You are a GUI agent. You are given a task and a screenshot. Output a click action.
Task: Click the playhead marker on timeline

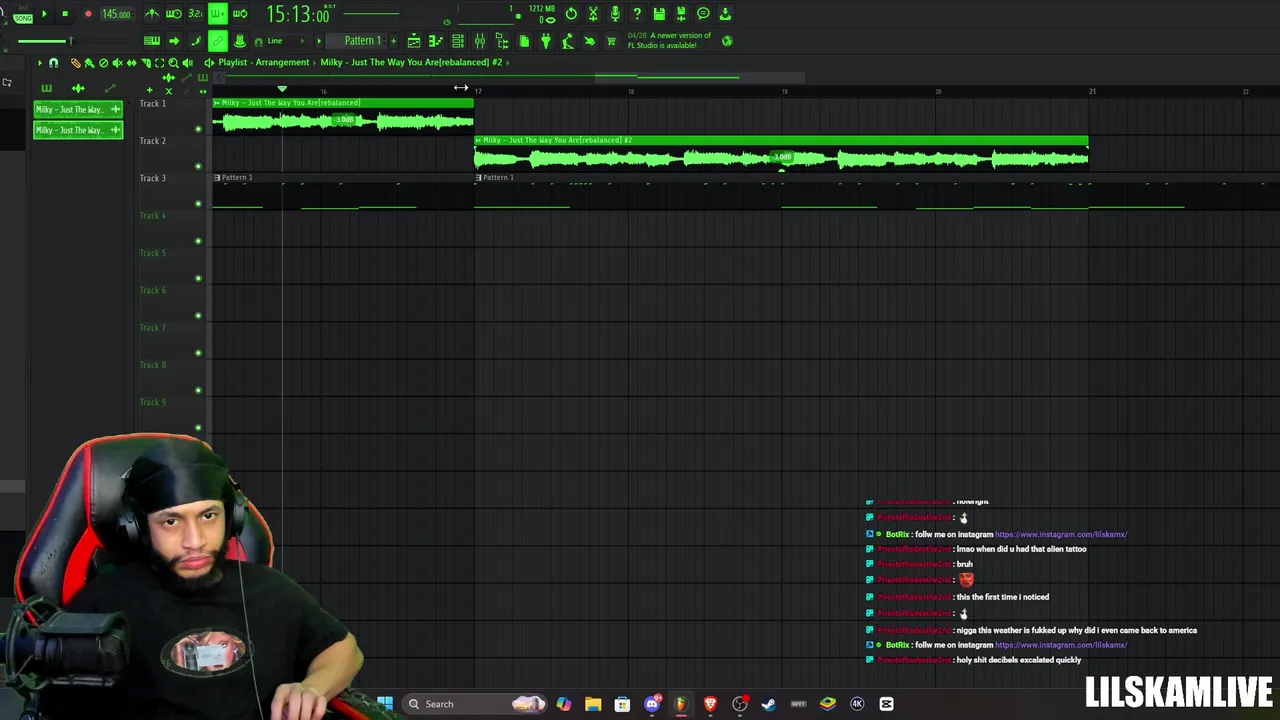point(282,89)
